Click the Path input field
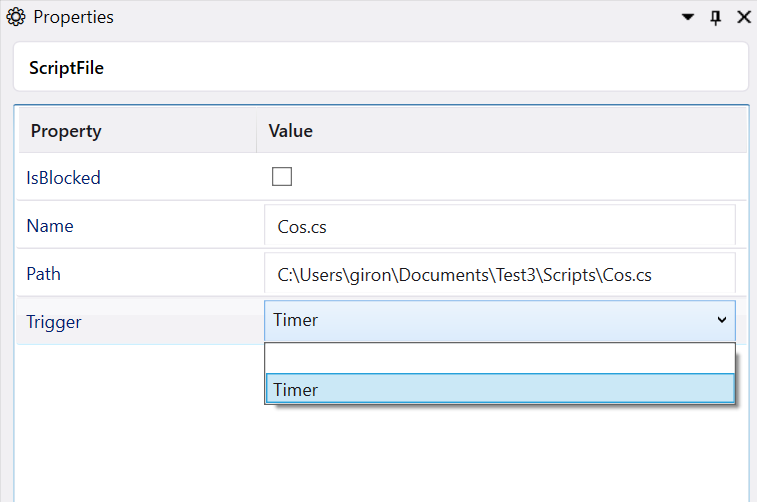Viewport: 757px width, 502px height. tap(500, 274)
